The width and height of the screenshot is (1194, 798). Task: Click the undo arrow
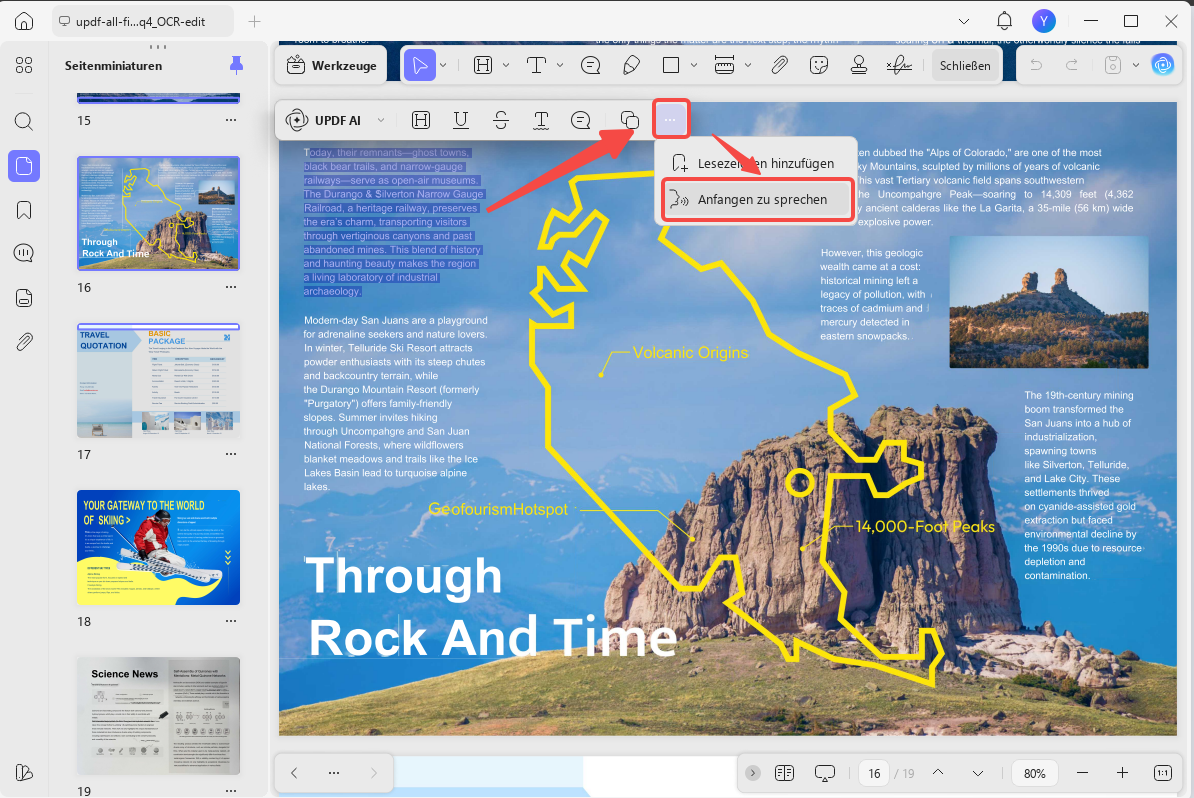coord(1036,65)
